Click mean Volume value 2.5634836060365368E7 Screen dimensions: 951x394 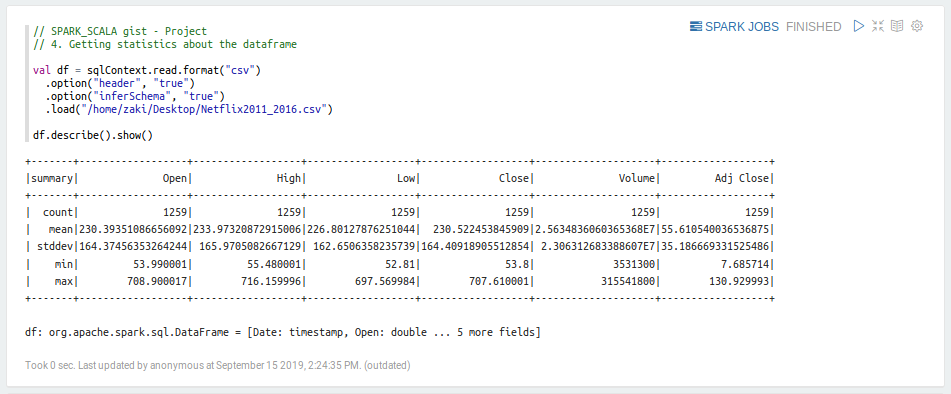[596, 230]
